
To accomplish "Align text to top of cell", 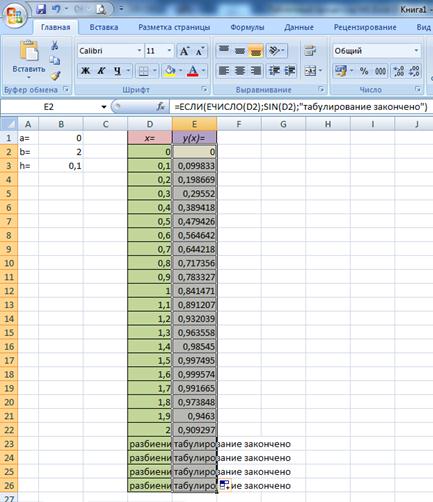I will 224,50.
